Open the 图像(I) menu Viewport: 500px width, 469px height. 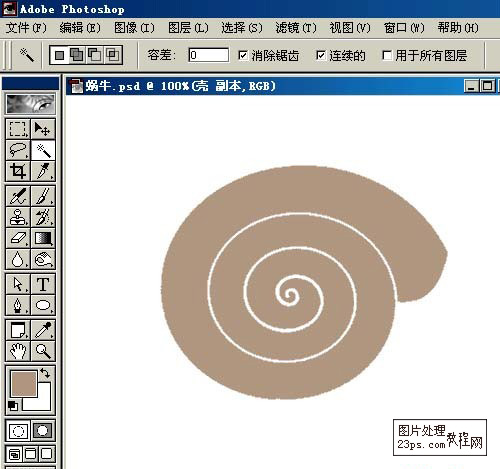click(134, 28)
